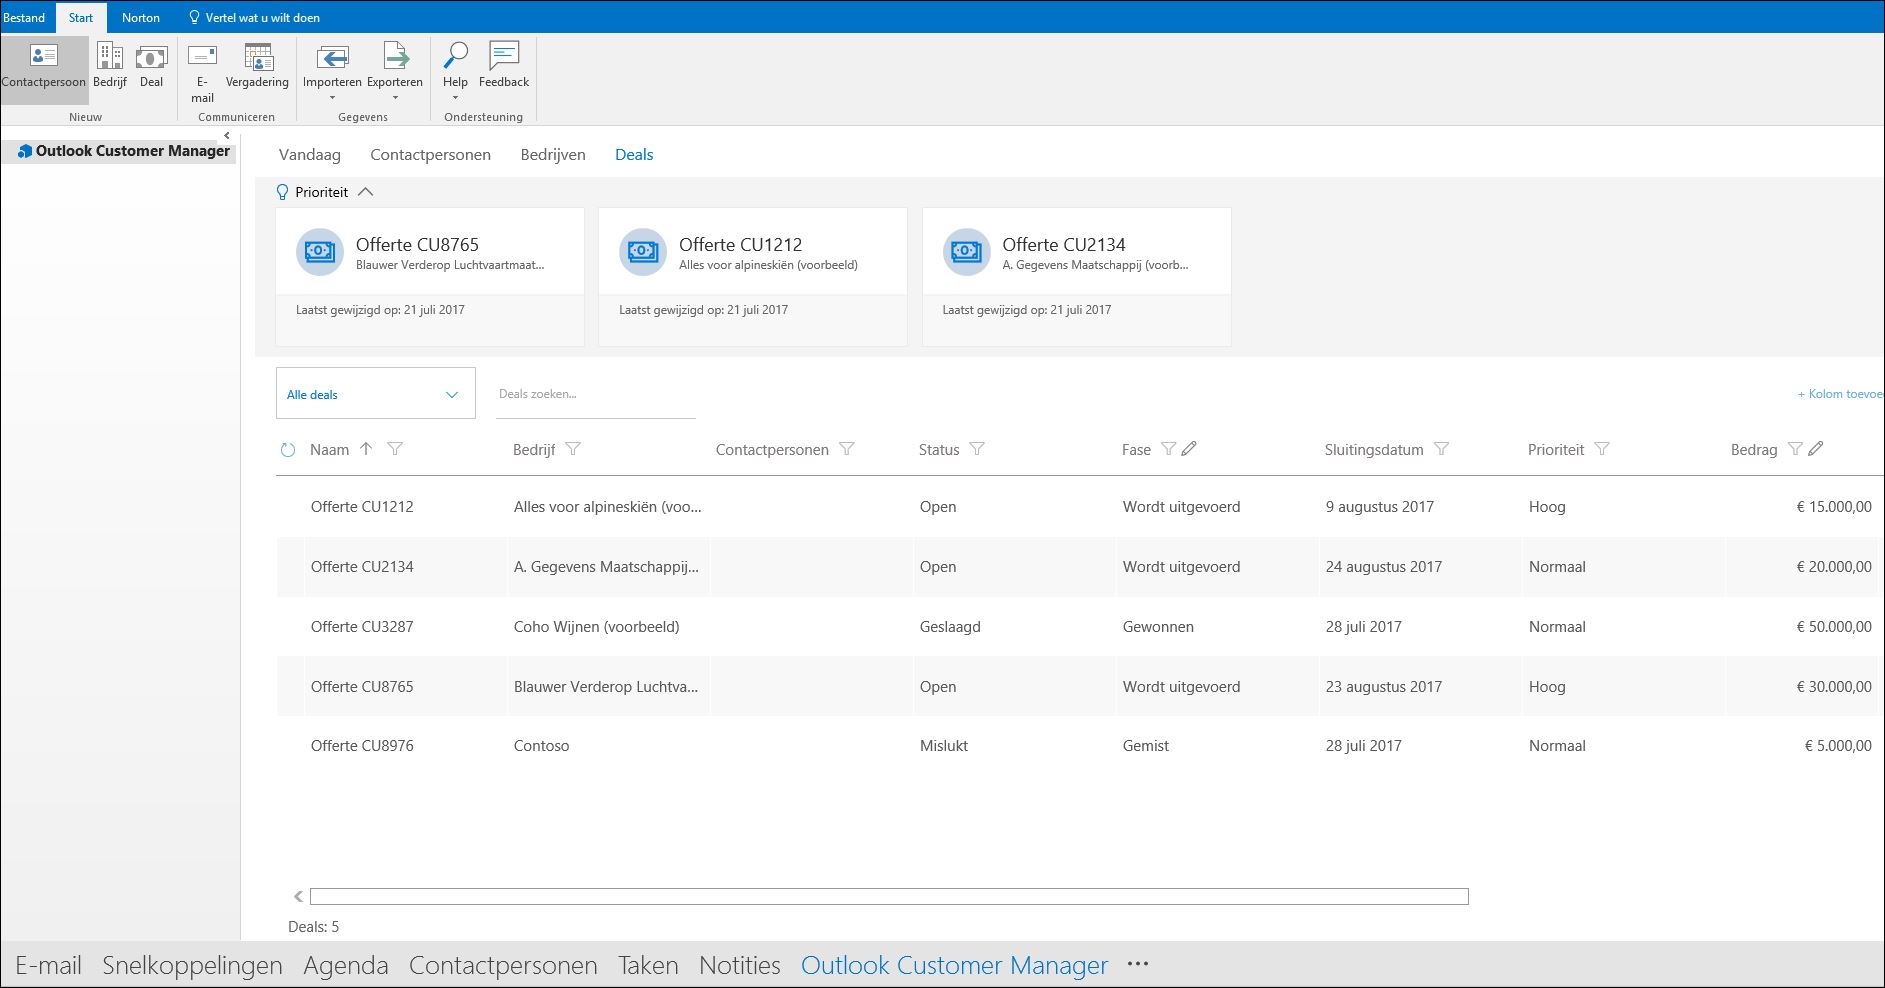Image resolution: width=1885 pixels, height=988 pixels.
Task: Create a new Contactpersoon from the ribbon
Action: click(44, 68)
